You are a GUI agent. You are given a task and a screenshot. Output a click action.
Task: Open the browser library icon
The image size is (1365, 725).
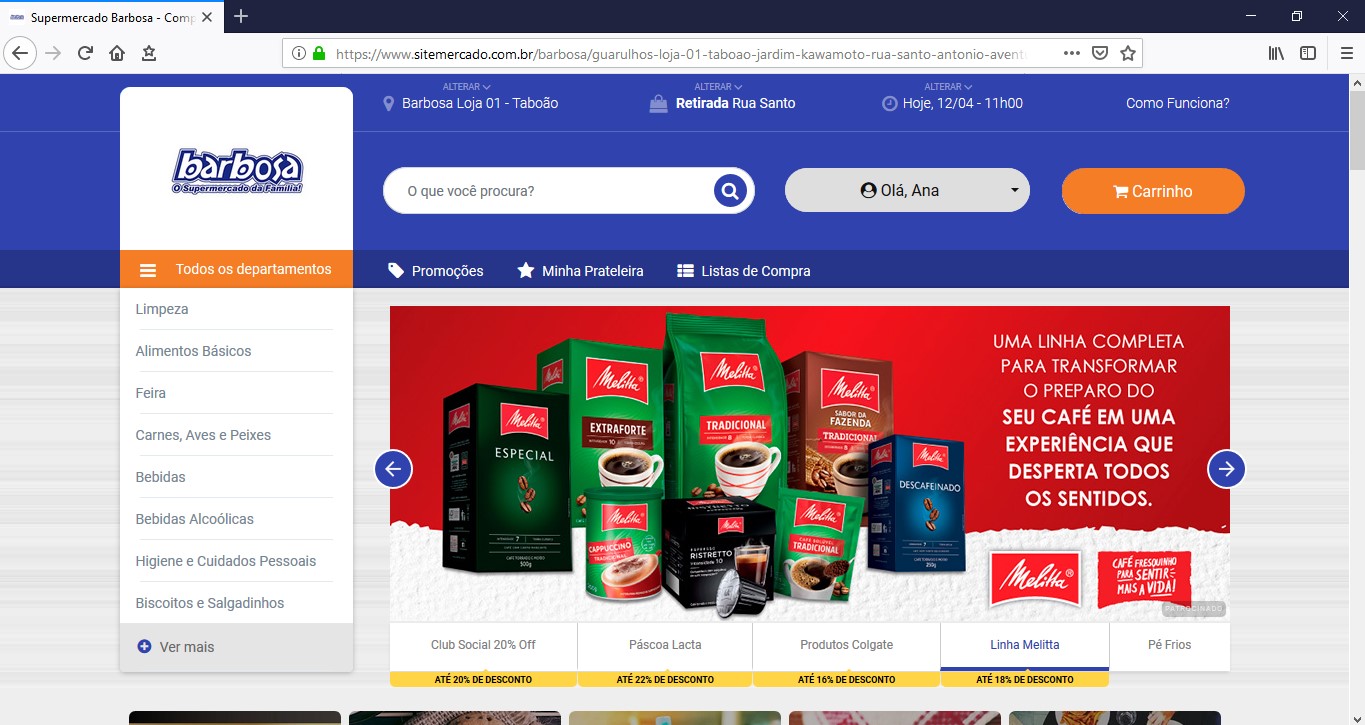pyautogui.click(x=1276, y=53)
